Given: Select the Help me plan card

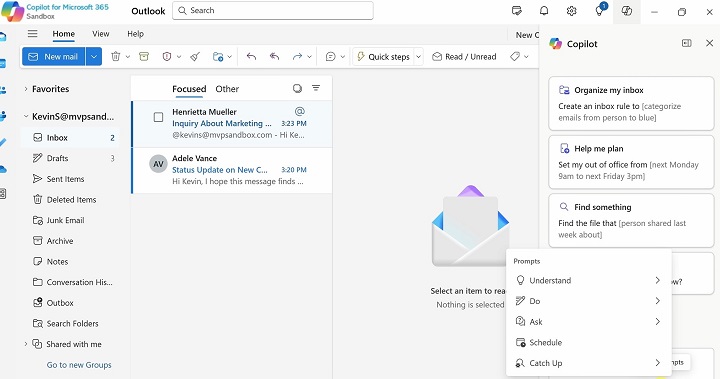Looking at the screenshot, I should 631,162.
